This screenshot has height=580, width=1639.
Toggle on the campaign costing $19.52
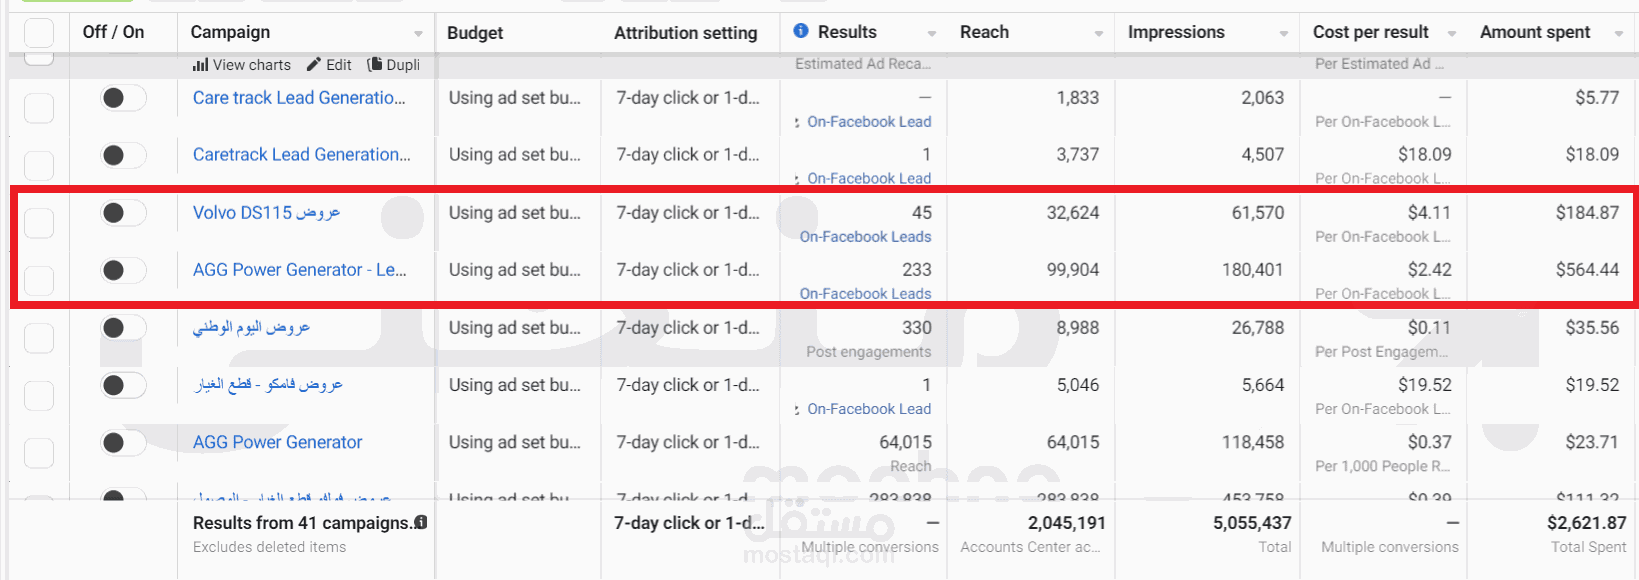tap(123, 385)
